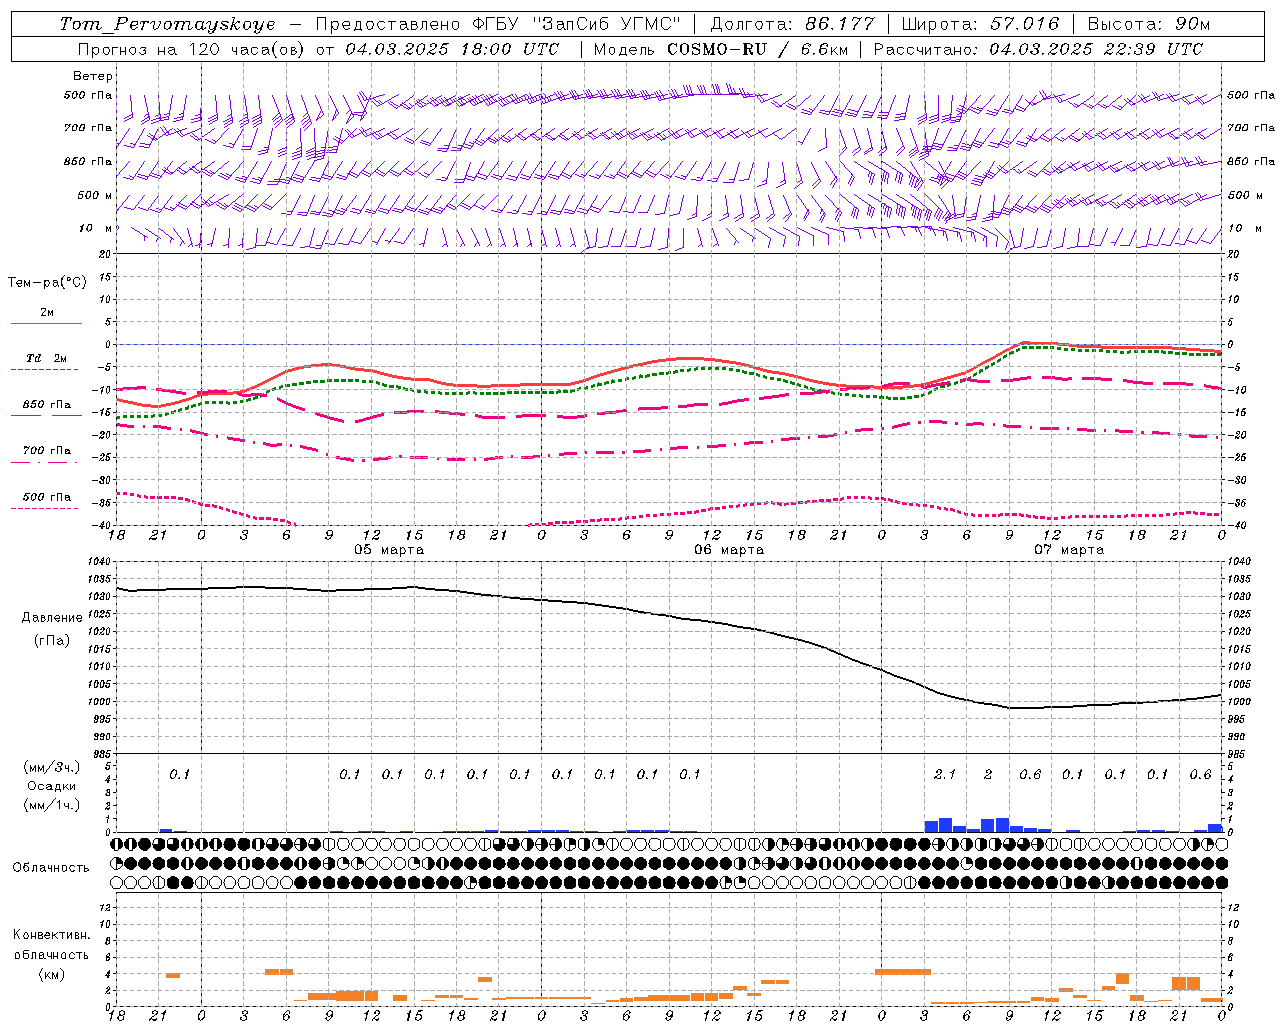The height and width of the screenshot is (1024, 1280).
Task: Click the (мм/3ч.) precipitation unit label
Action: [52, 767]
